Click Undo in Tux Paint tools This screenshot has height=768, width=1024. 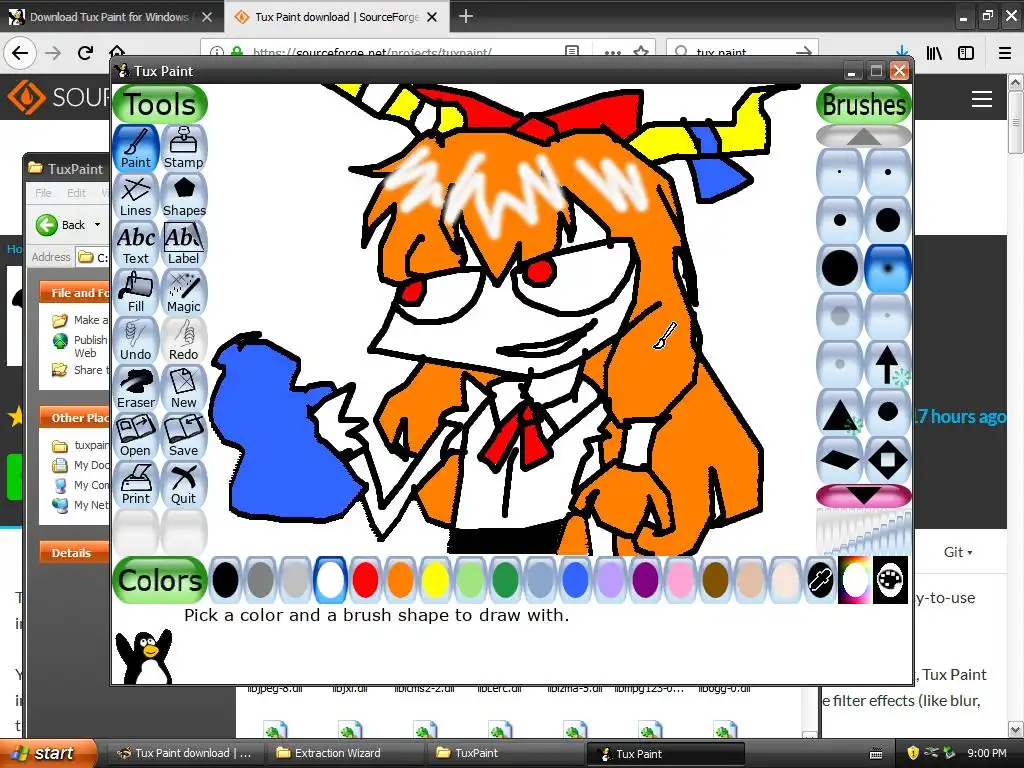[136, 340]
